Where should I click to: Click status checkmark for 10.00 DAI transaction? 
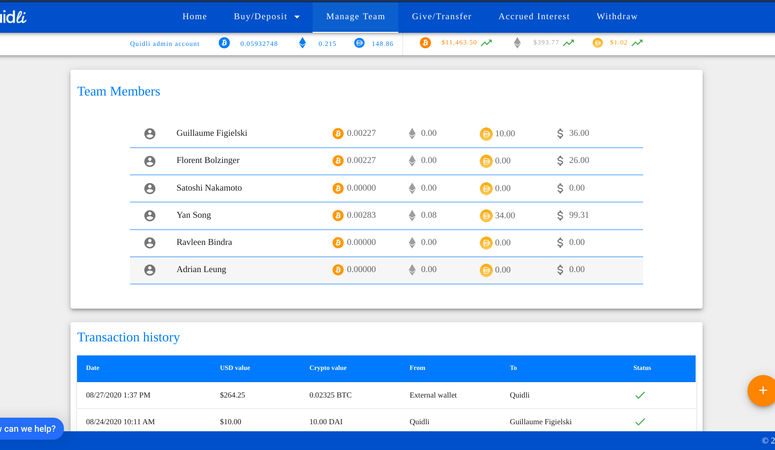point(640,422)
